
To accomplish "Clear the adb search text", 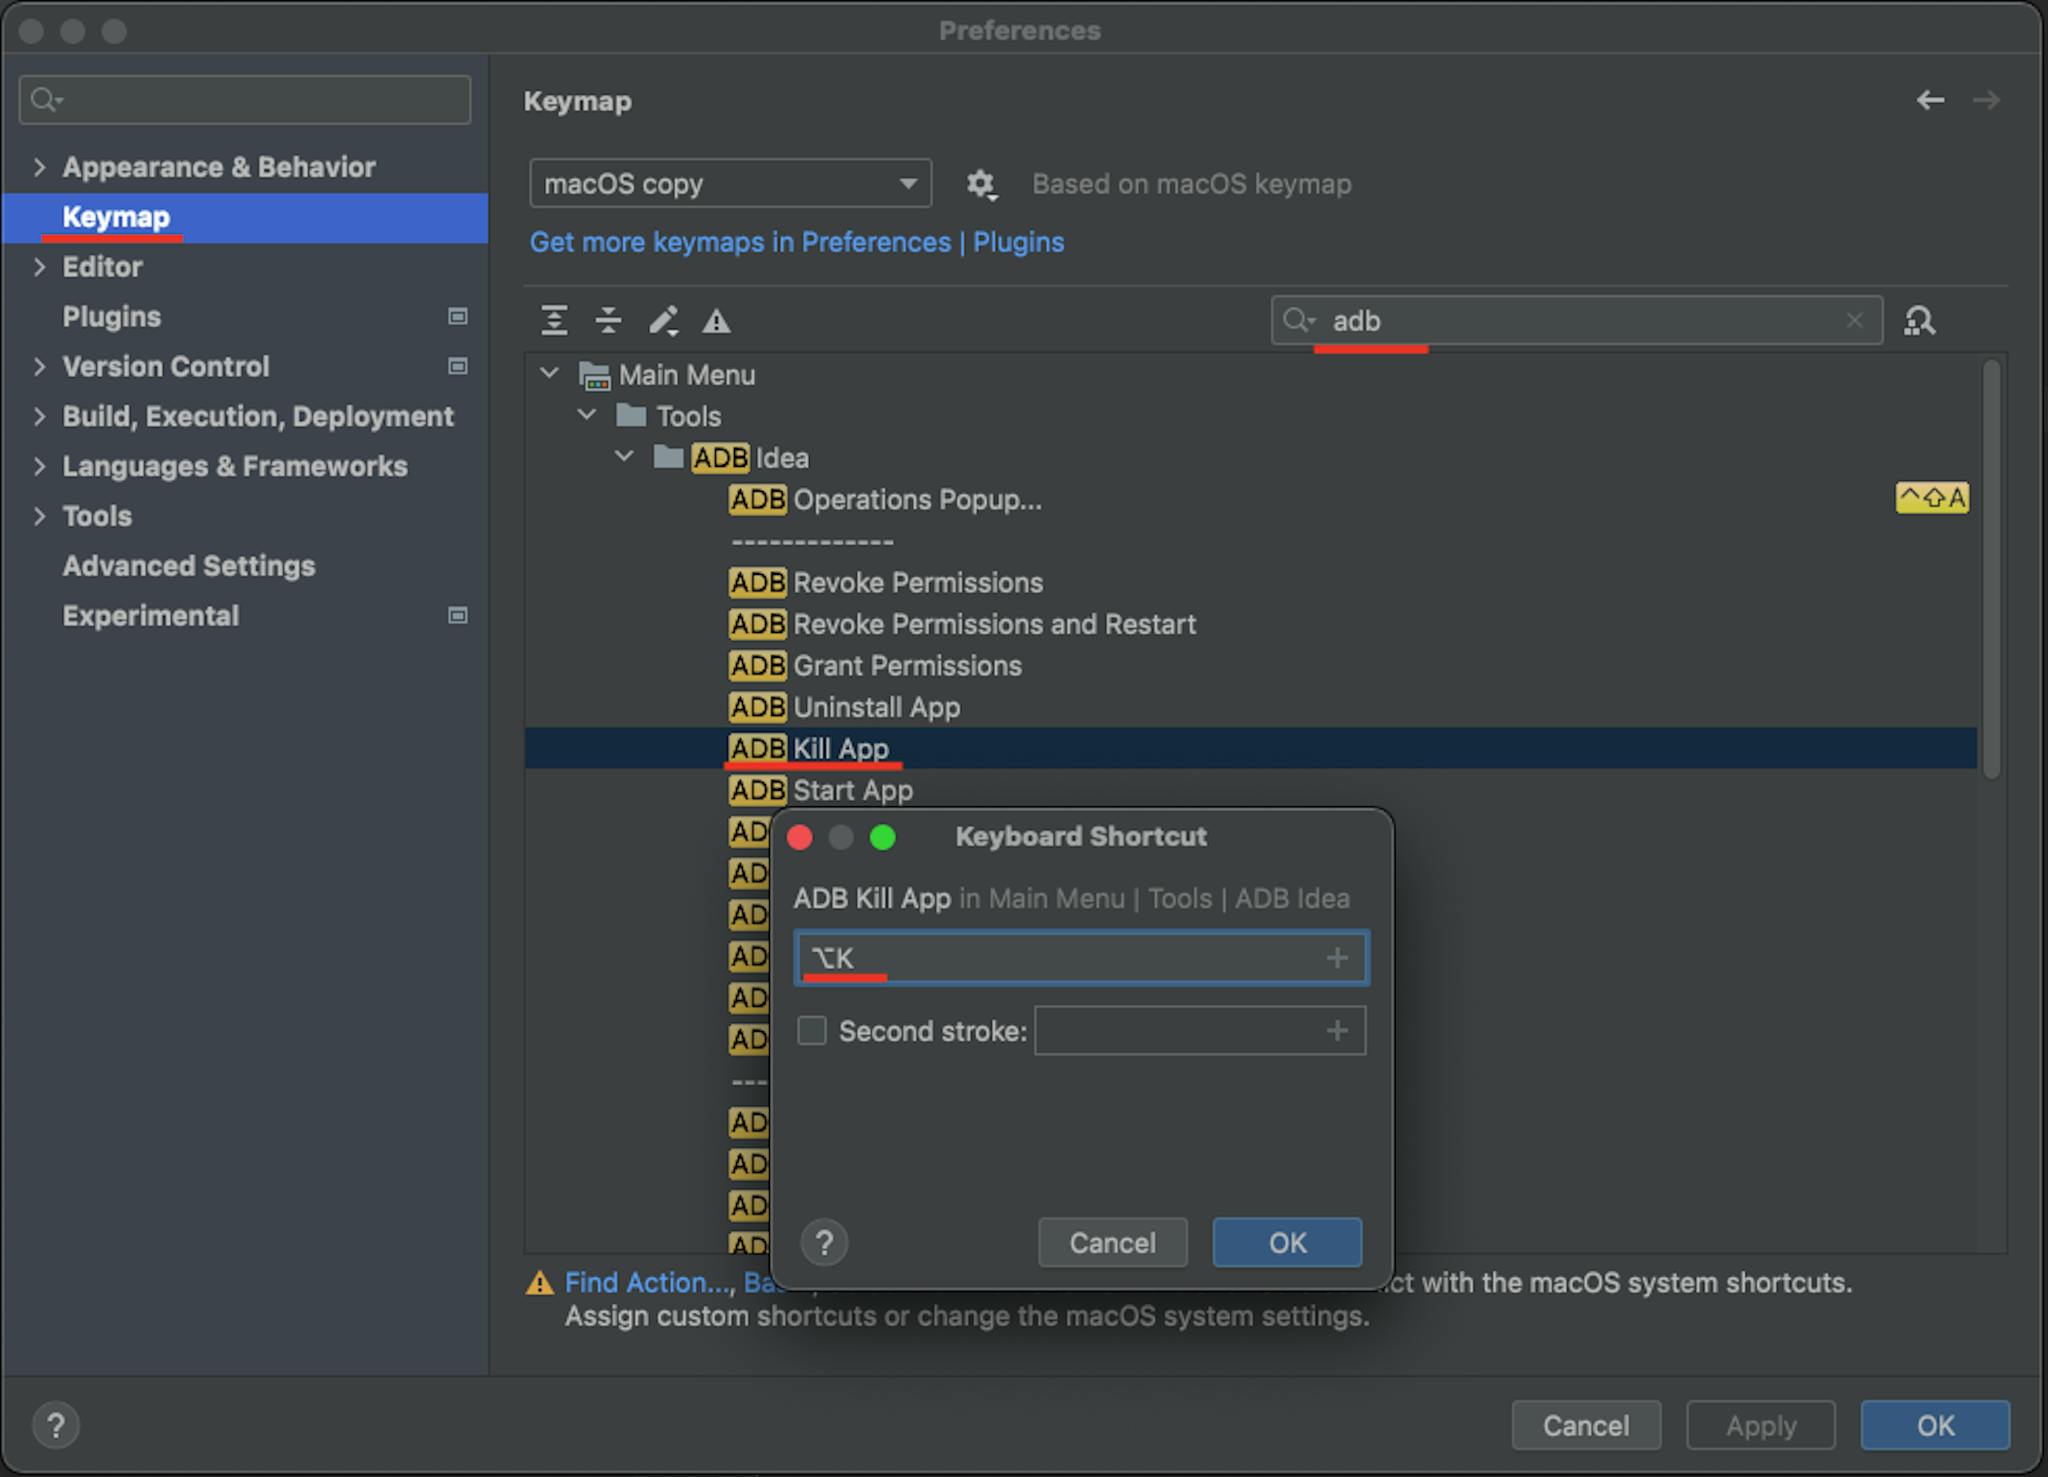I will pyautogui.click(x=1854, y=320).
